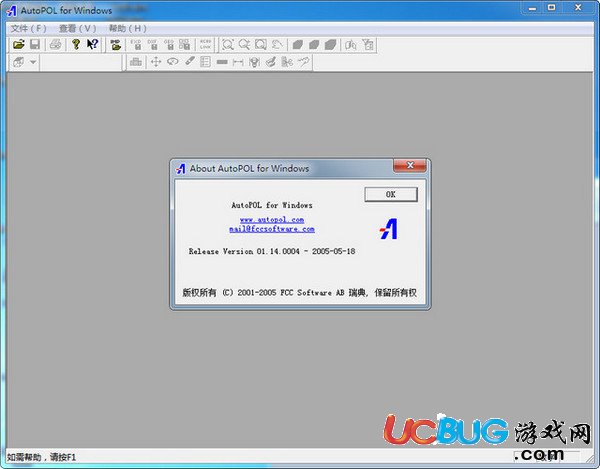
Task: Minimize the AutoPOL main window
Action: (x=532, y=8)
